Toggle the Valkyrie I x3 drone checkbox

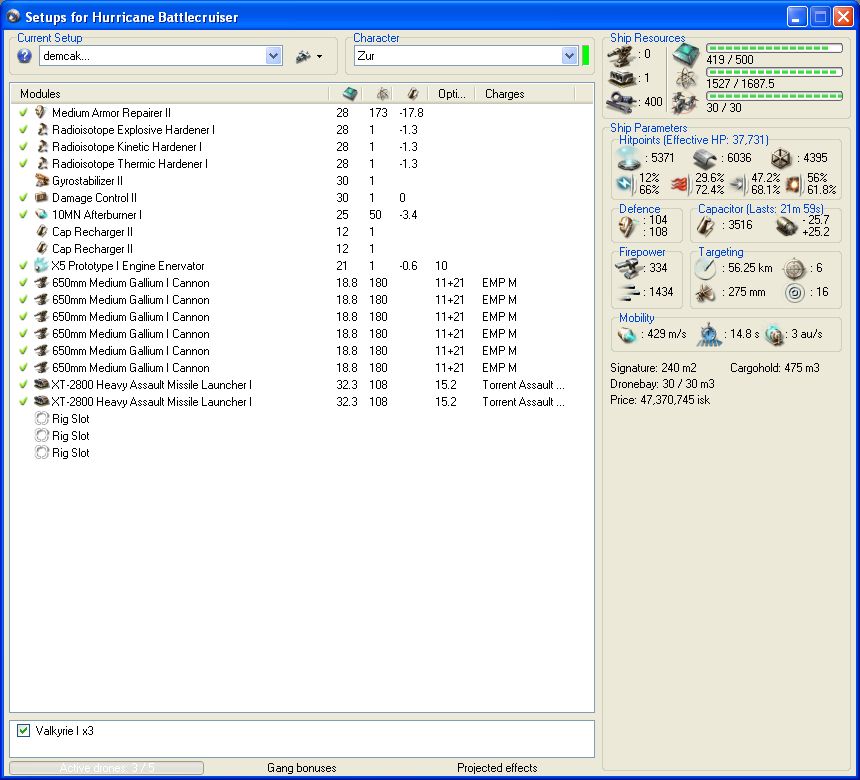(23, 731)
